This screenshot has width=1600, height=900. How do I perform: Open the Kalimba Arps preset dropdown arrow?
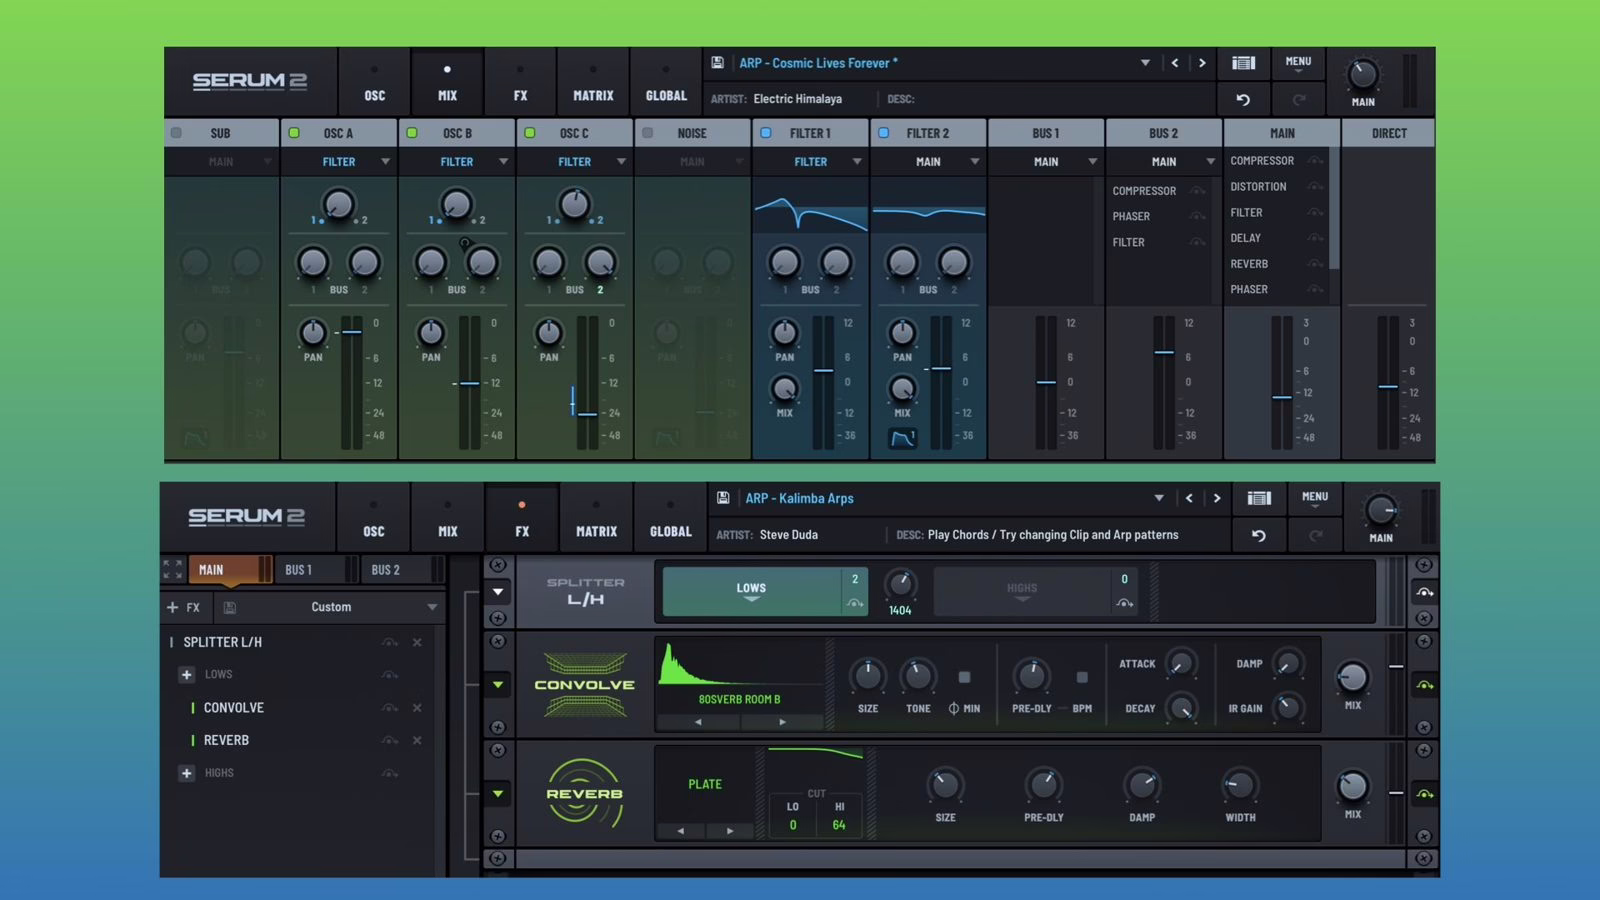click(1159, 498)
